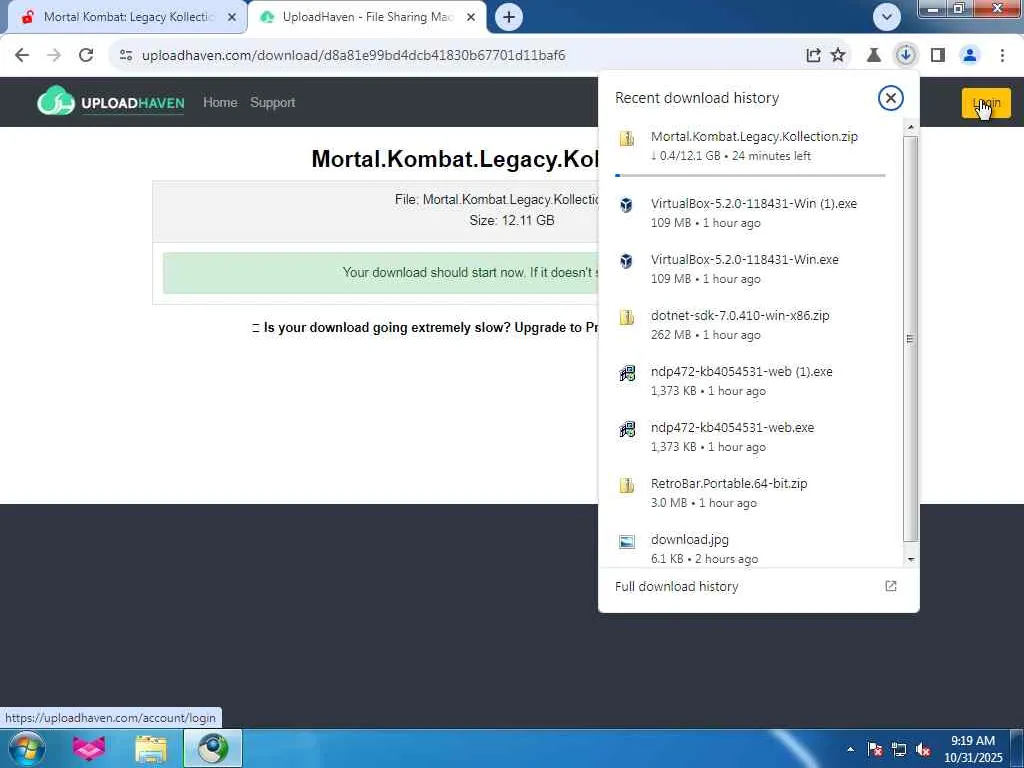Open VirtualBox-5.2.0-118431-Win.exe entry
This screenshot has height=768, width=1024.
pos(750,269)
